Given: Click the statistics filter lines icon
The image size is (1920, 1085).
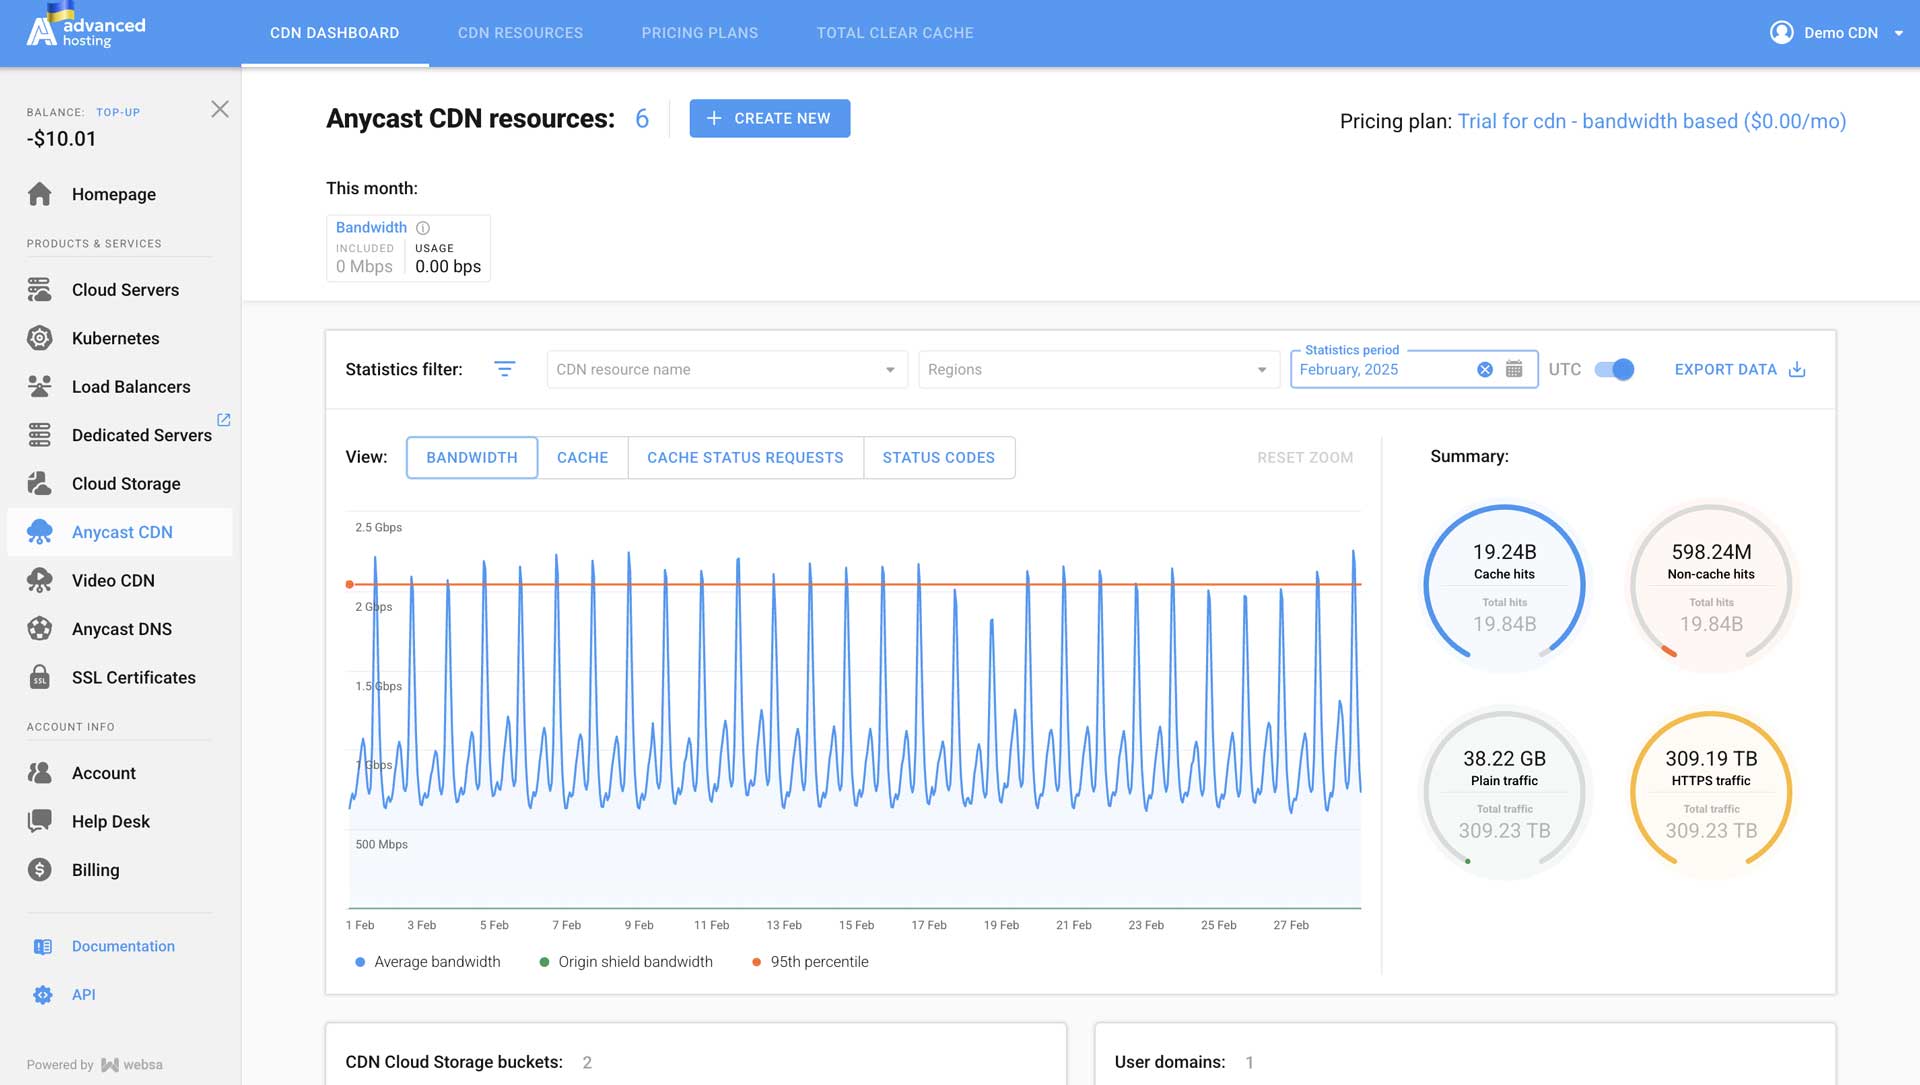Looking at the screenshot, I should 505,370.
